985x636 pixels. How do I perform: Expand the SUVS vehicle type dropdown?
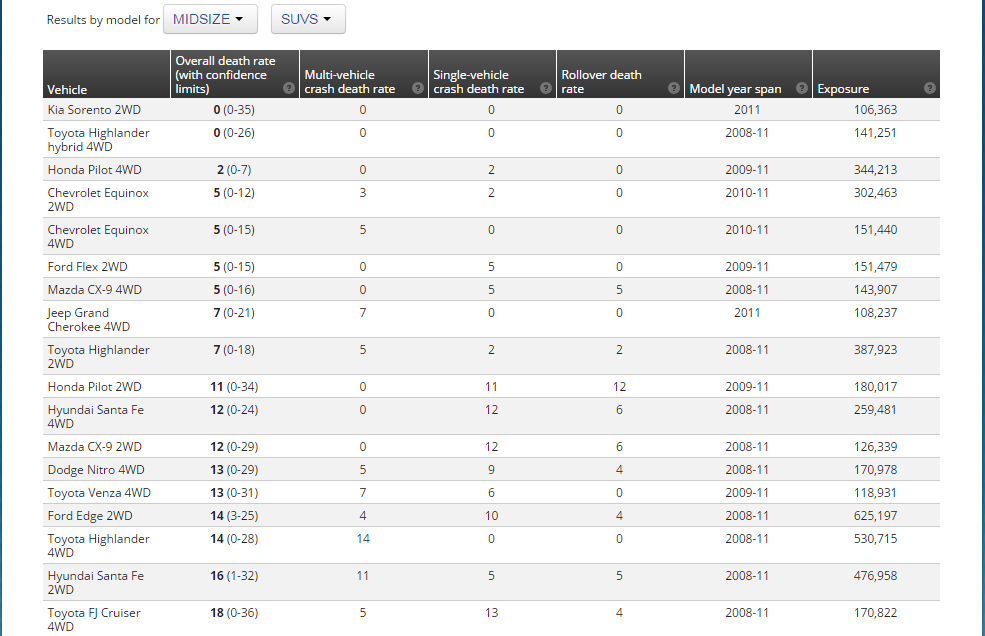coord(307,19)
